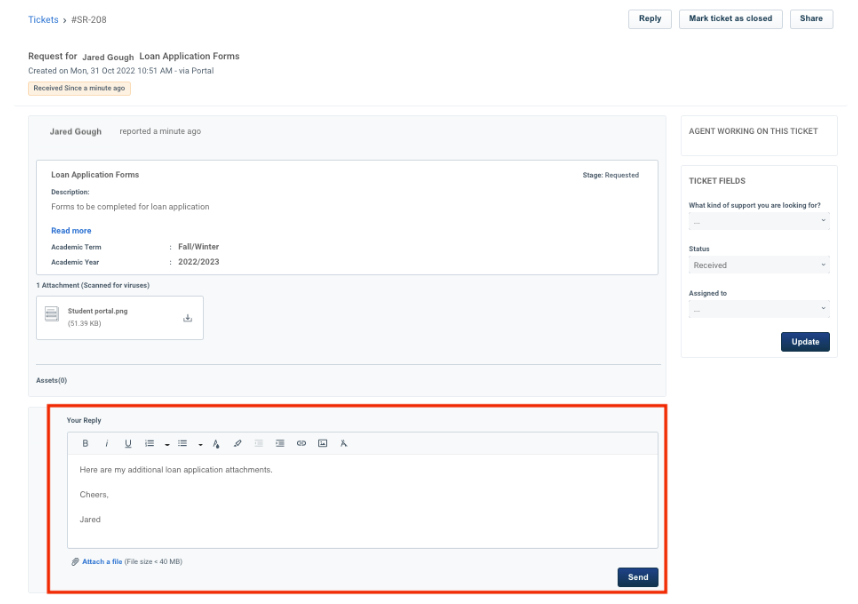The width and height of the screenshot is (858, 604).
Task: Insert an image into the reply
Action: (x=322, y=443)
